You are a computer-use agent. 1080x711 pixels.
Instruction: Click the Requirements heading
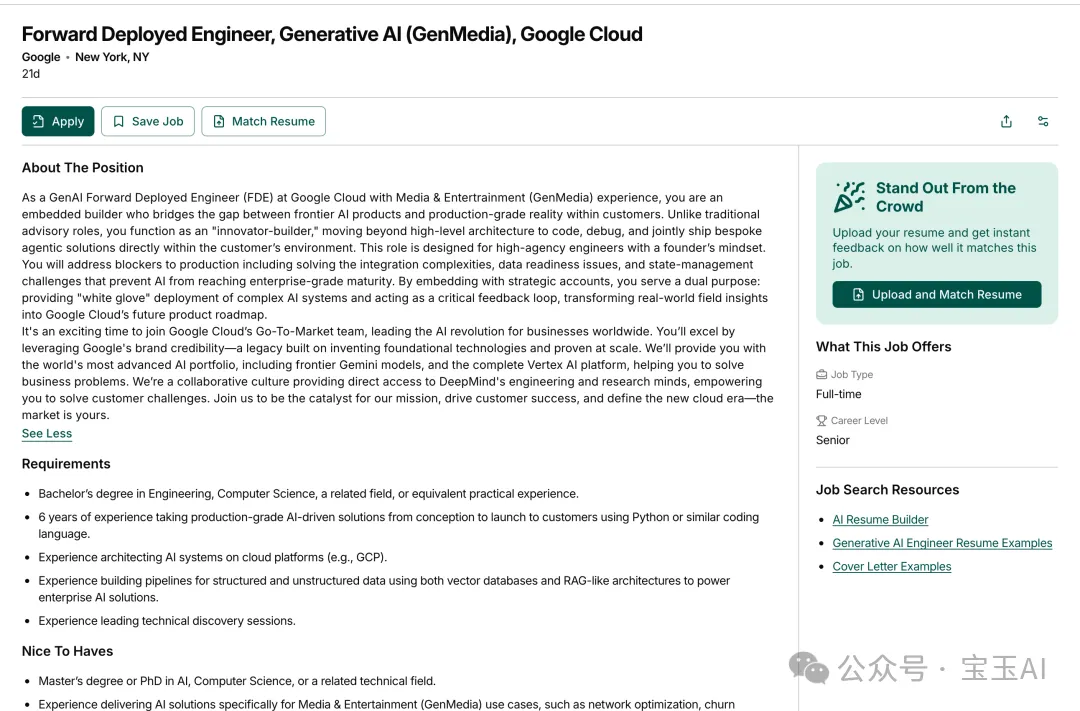pos(66,464)
